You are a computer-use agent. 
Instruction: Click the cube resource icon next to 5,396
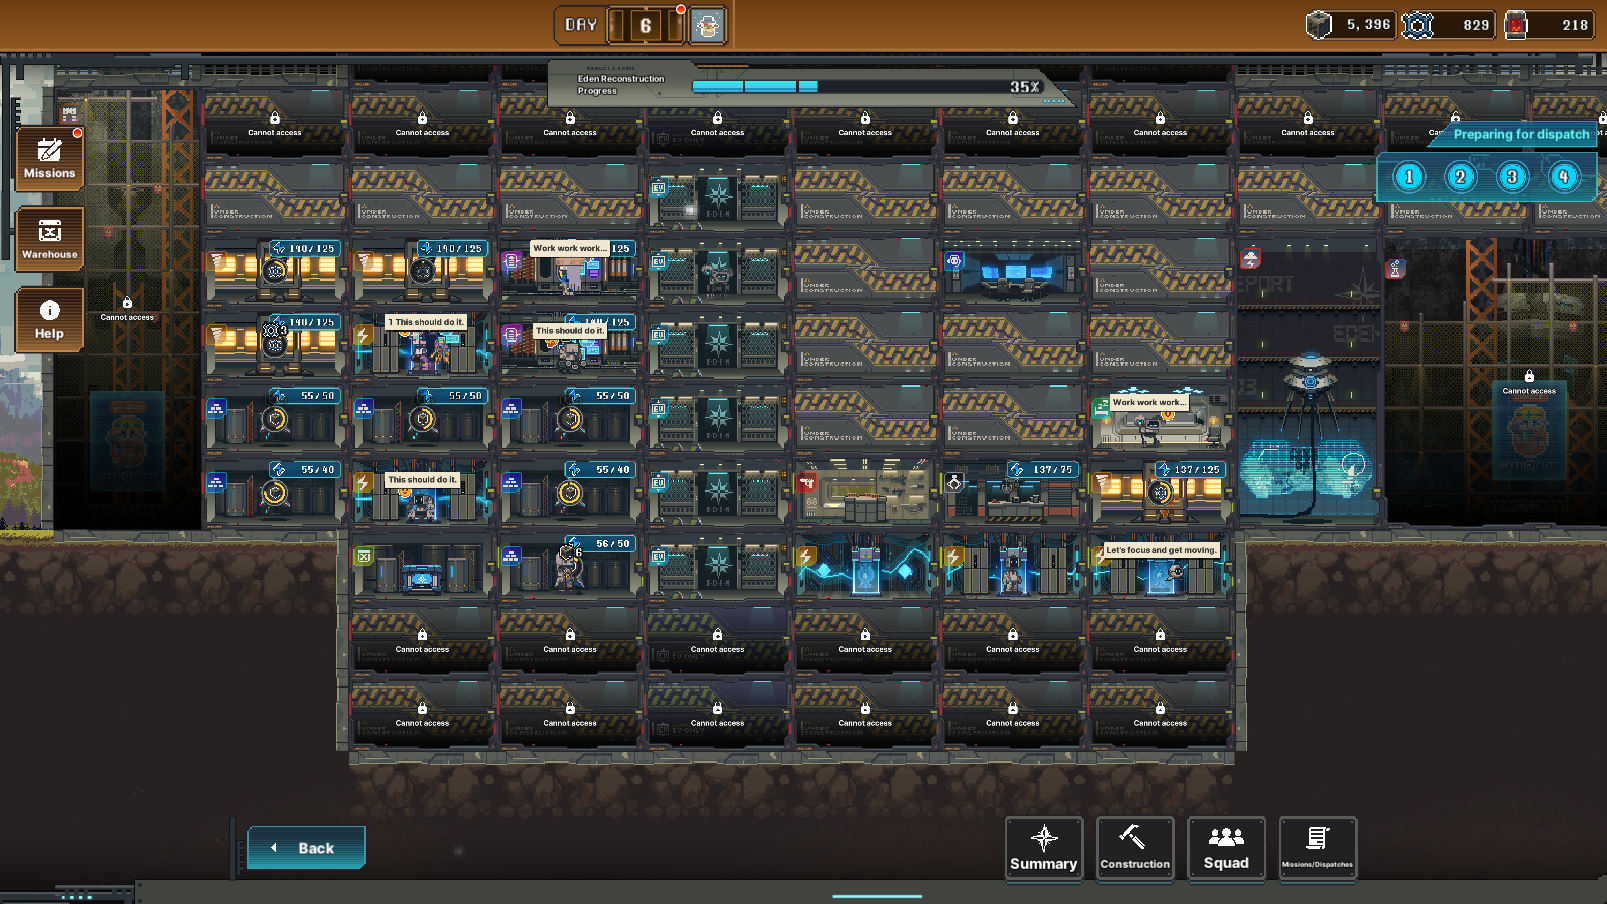[1319, 25]
